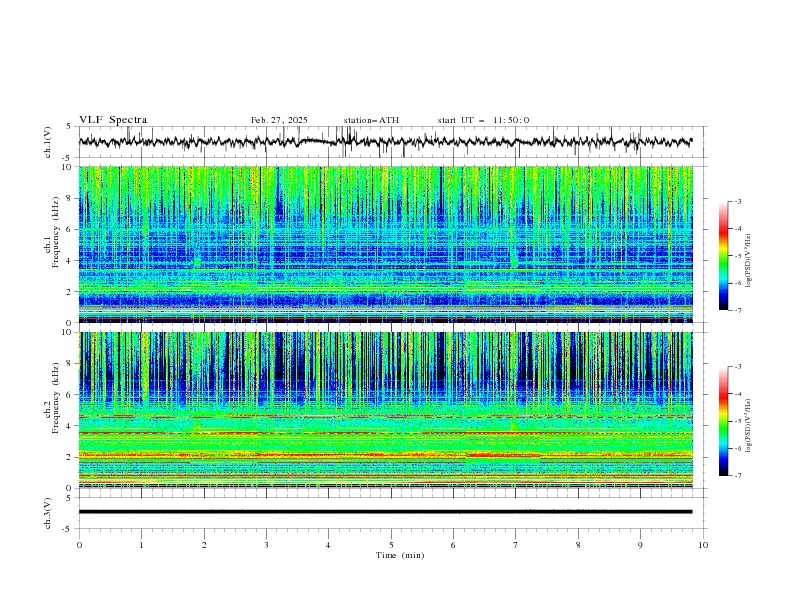792x612 pixels.
Task: Click the "2" kHz tick on ch.2 frequency axis
Action: 71,457
